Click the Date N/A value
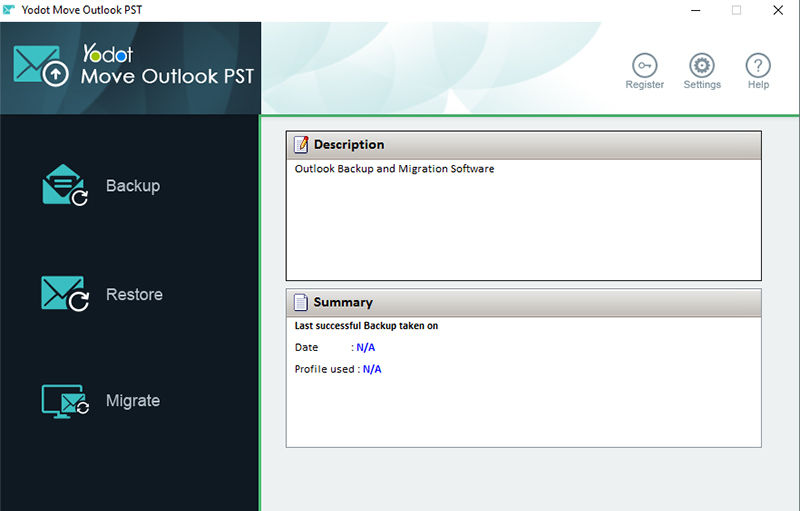800x511 pixels. pyautogui.click(x=365, y=347)
